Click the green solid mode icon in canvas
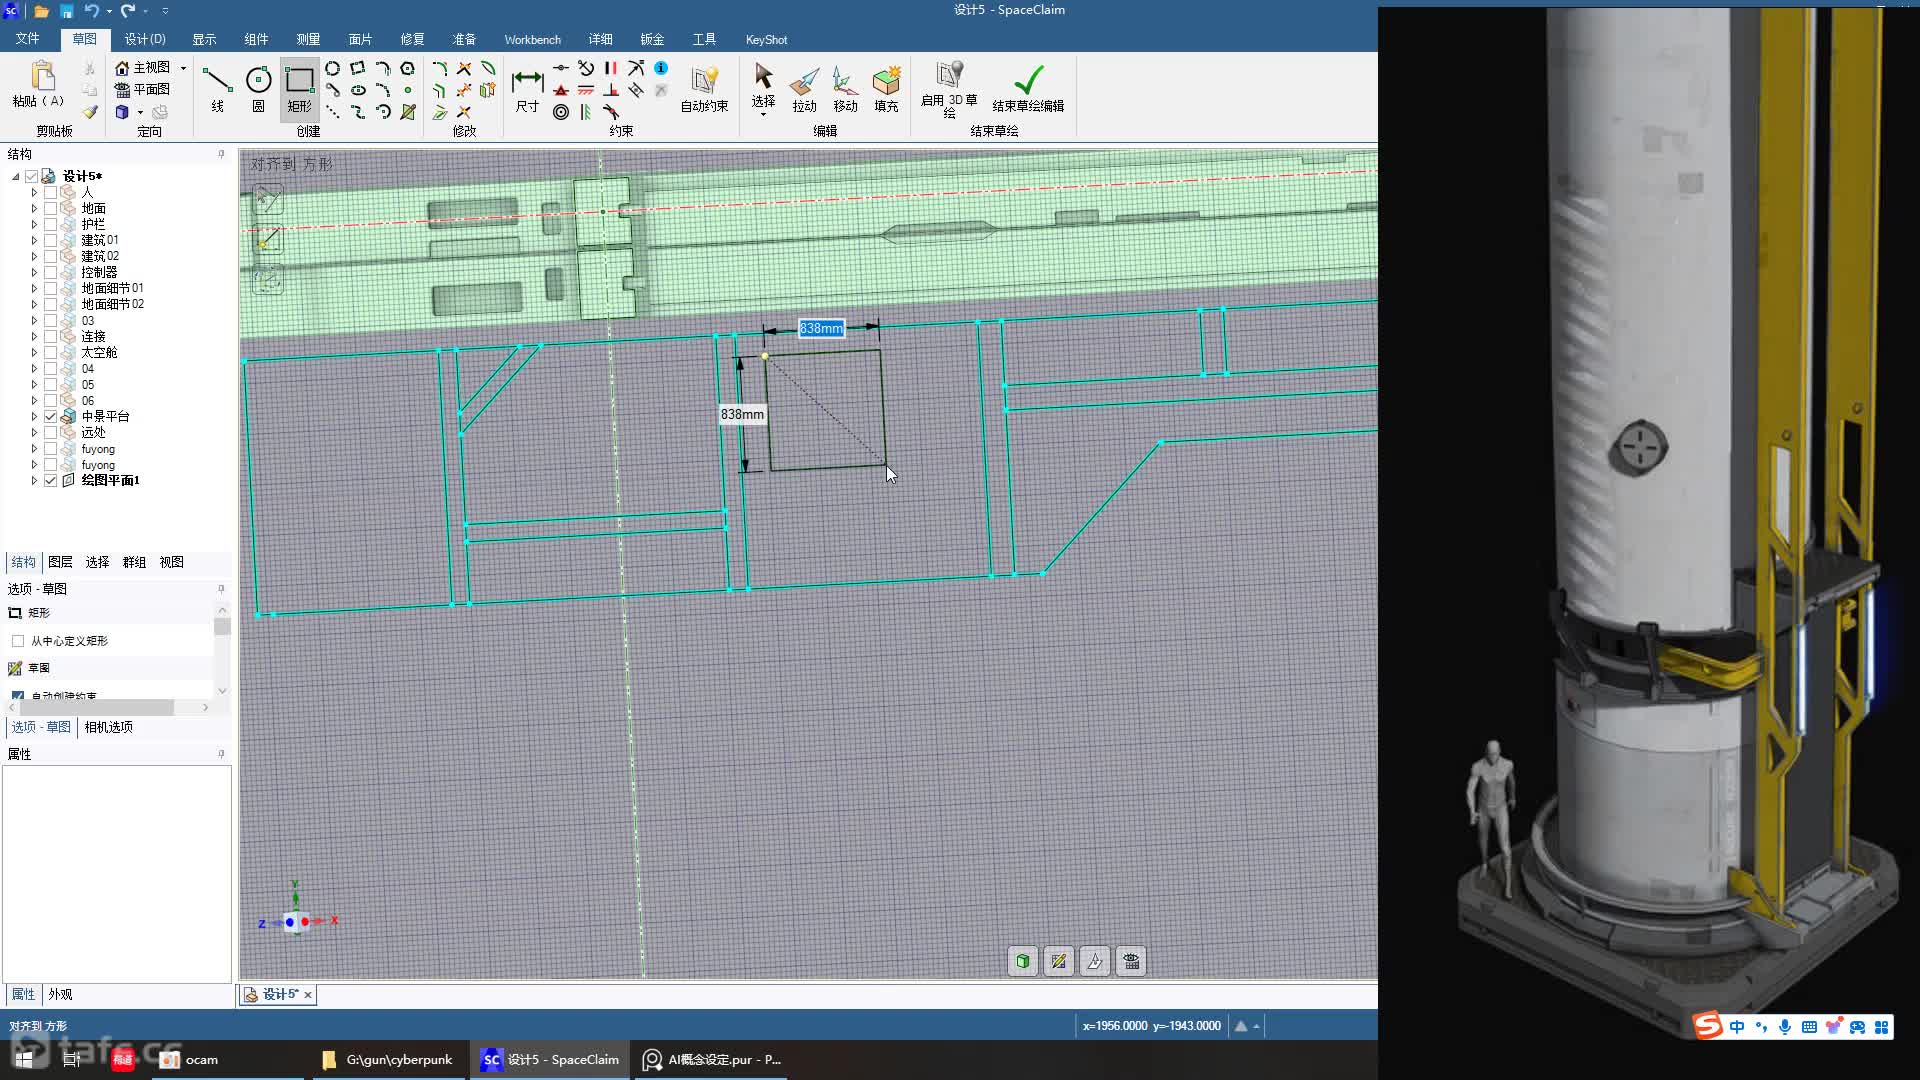This screenshot has height=1080, width=1920. 1022,961
